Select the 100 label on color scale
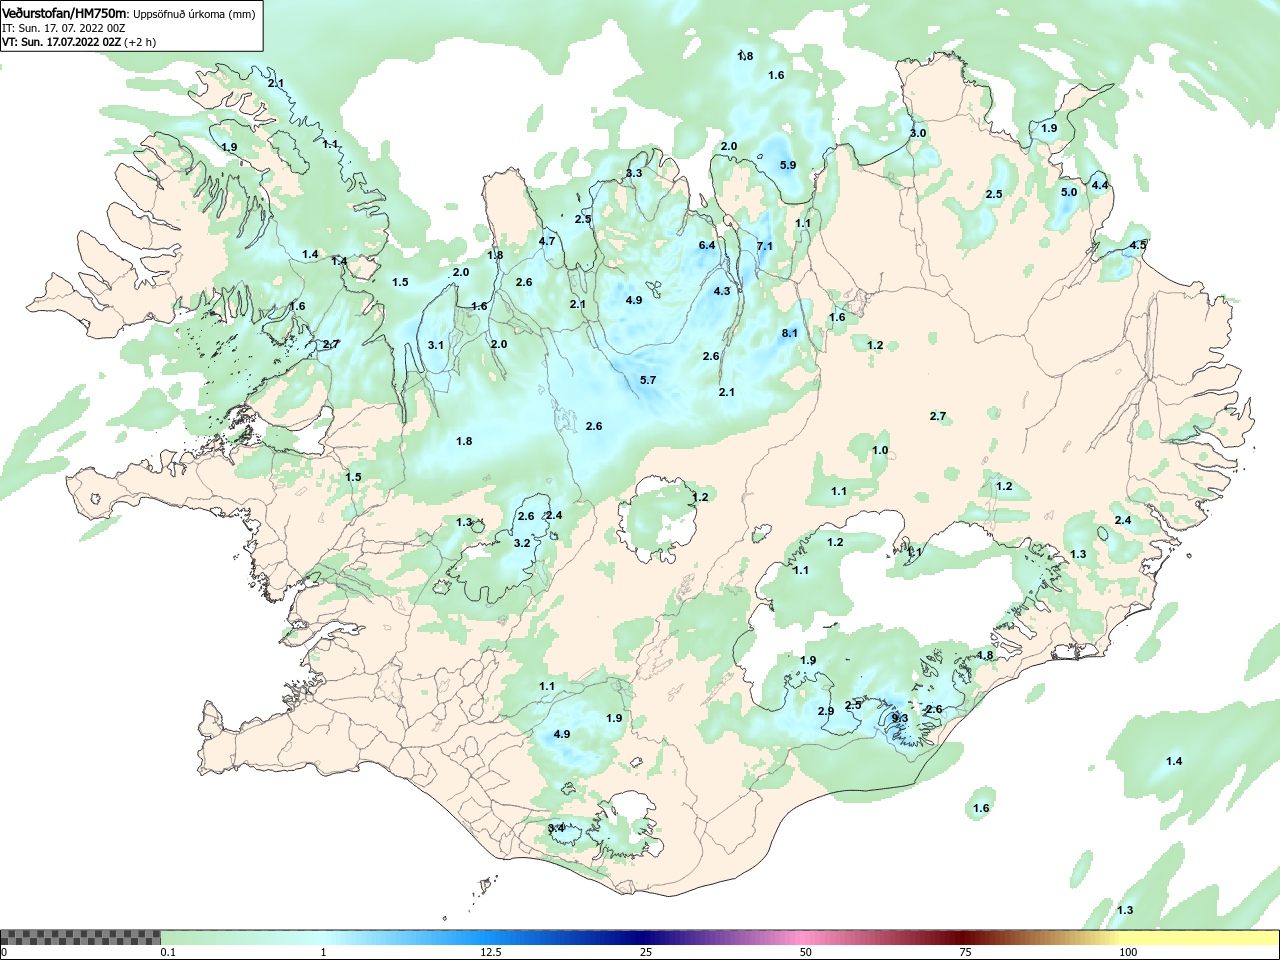 tap(1128, 952)
